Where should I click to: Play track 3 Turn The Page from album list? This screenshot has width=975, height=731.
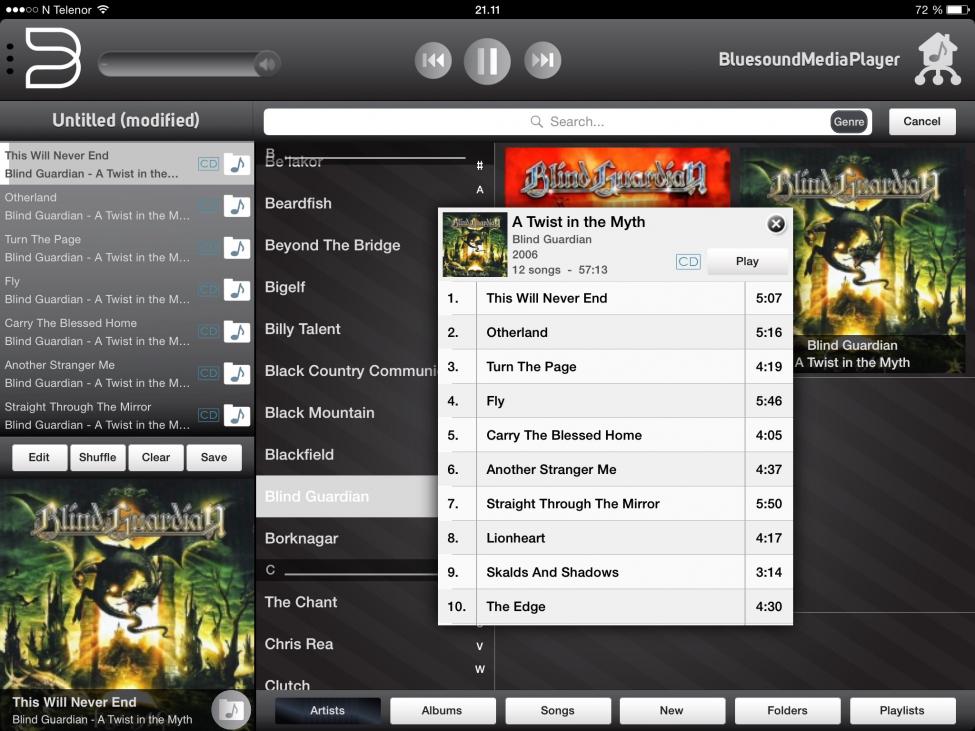(615, 367)
